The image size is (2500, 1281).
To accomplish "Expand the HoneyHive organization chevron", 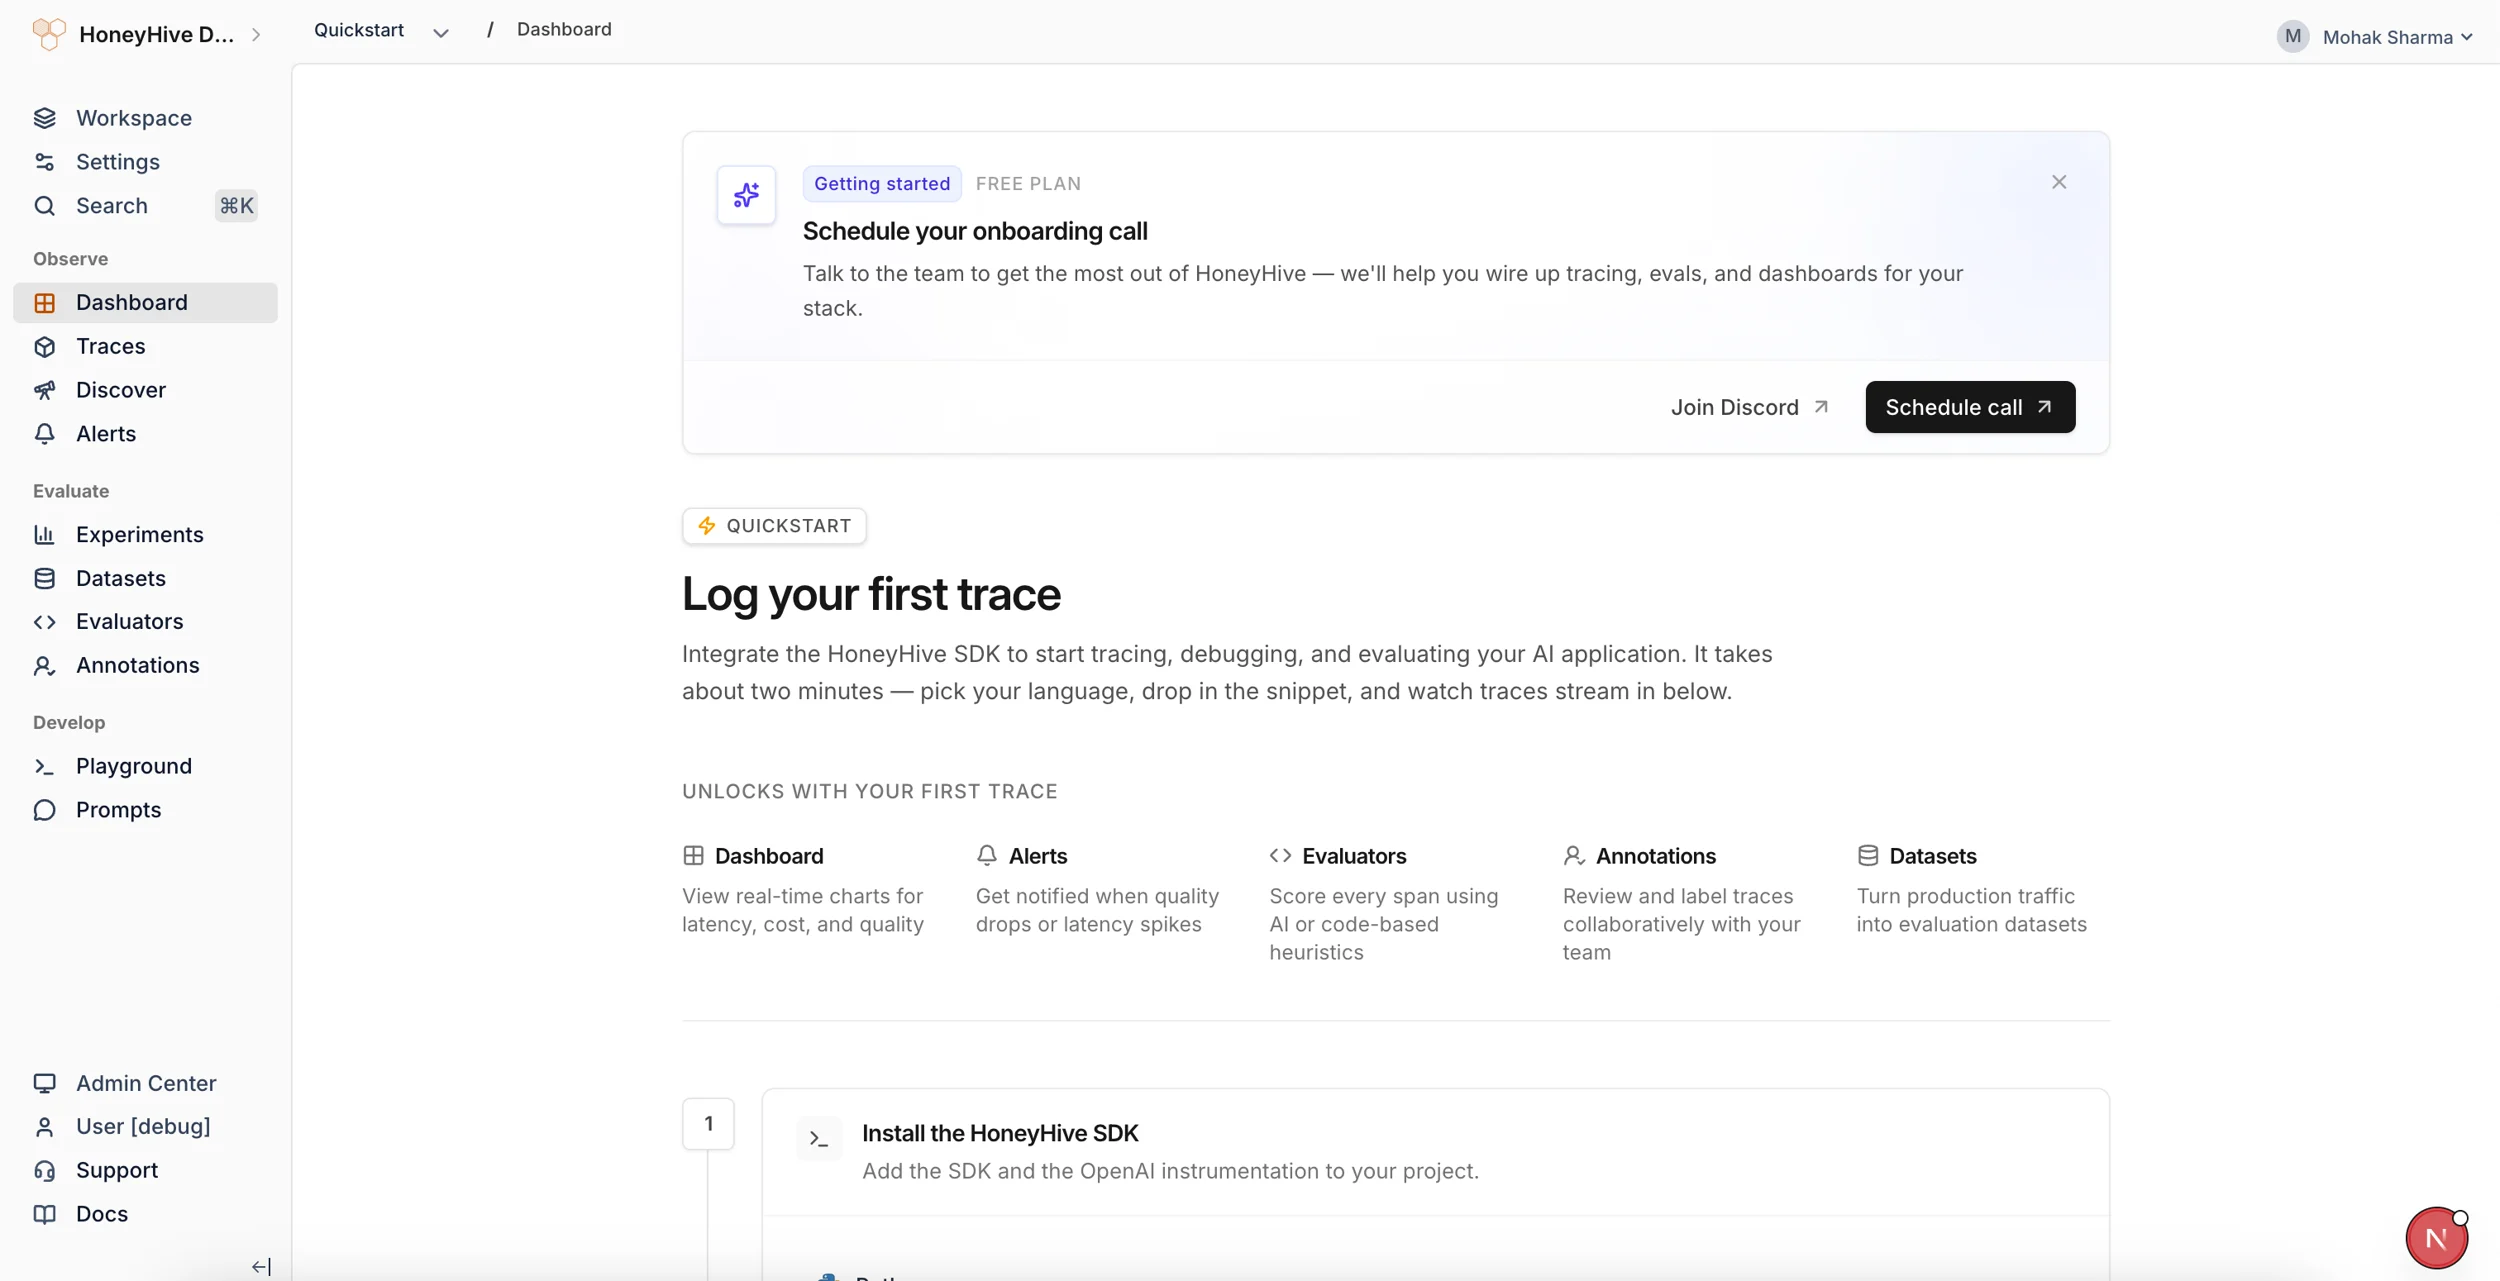I will tap(256, 35).
